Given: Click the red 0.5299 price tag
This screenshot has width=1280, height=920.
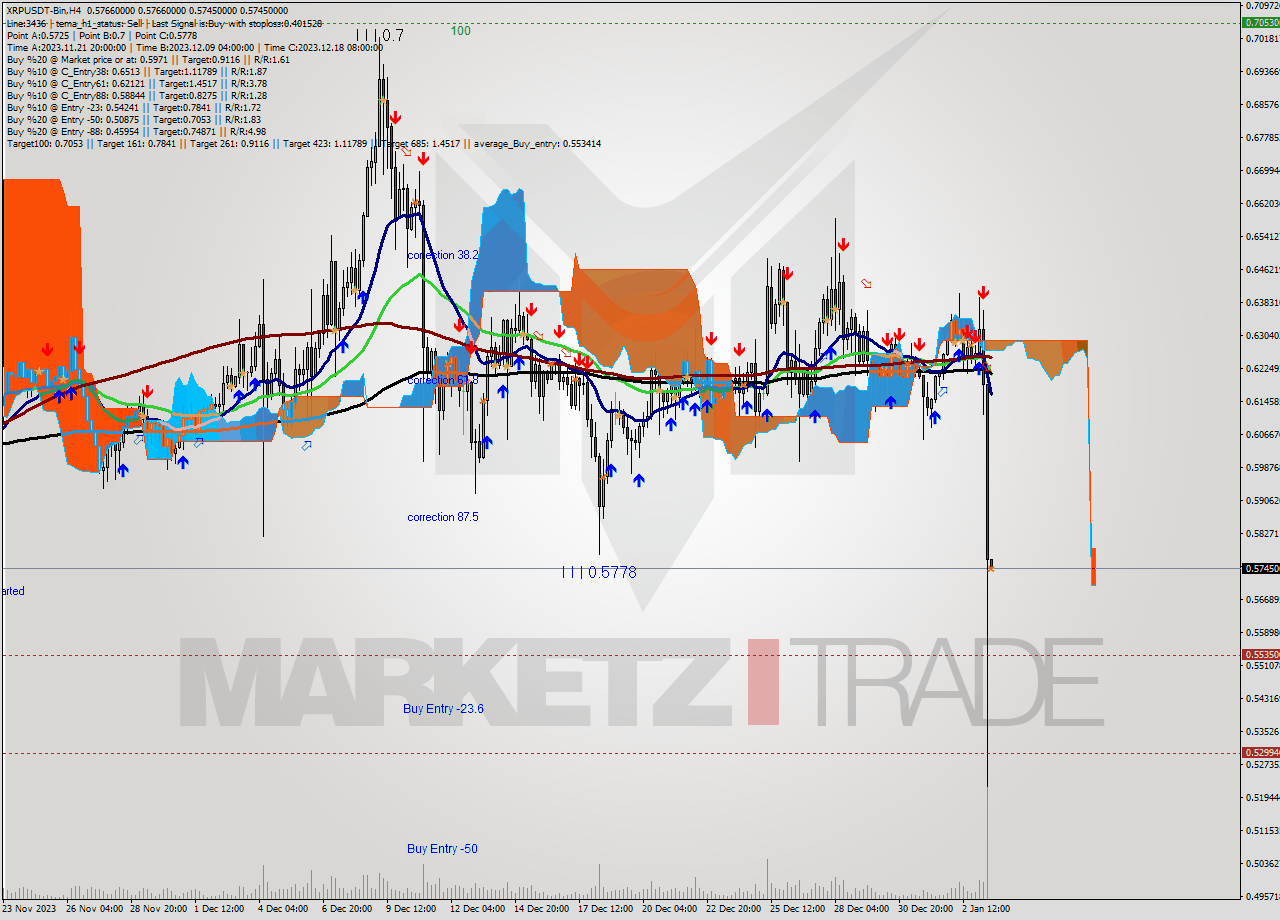Looking at the screenshot, I should 1261,752.
